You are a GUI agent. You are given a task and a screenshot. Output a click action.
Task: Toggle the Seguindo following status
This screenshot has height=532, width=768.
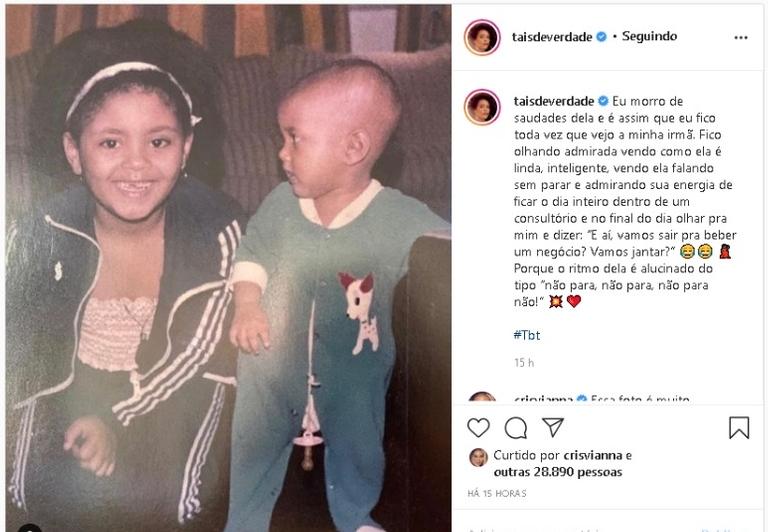pos(649,36)
